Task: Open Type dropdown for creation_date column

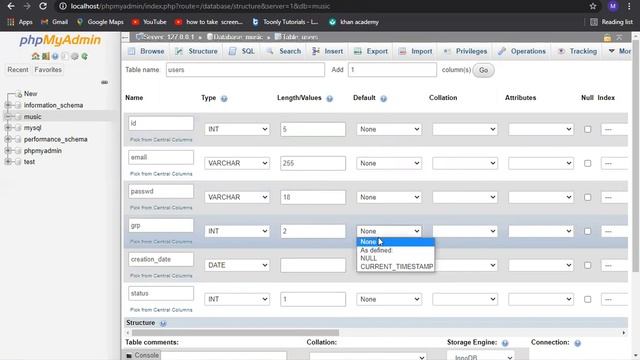Action: pyautogui.click(x=237, y=265)
